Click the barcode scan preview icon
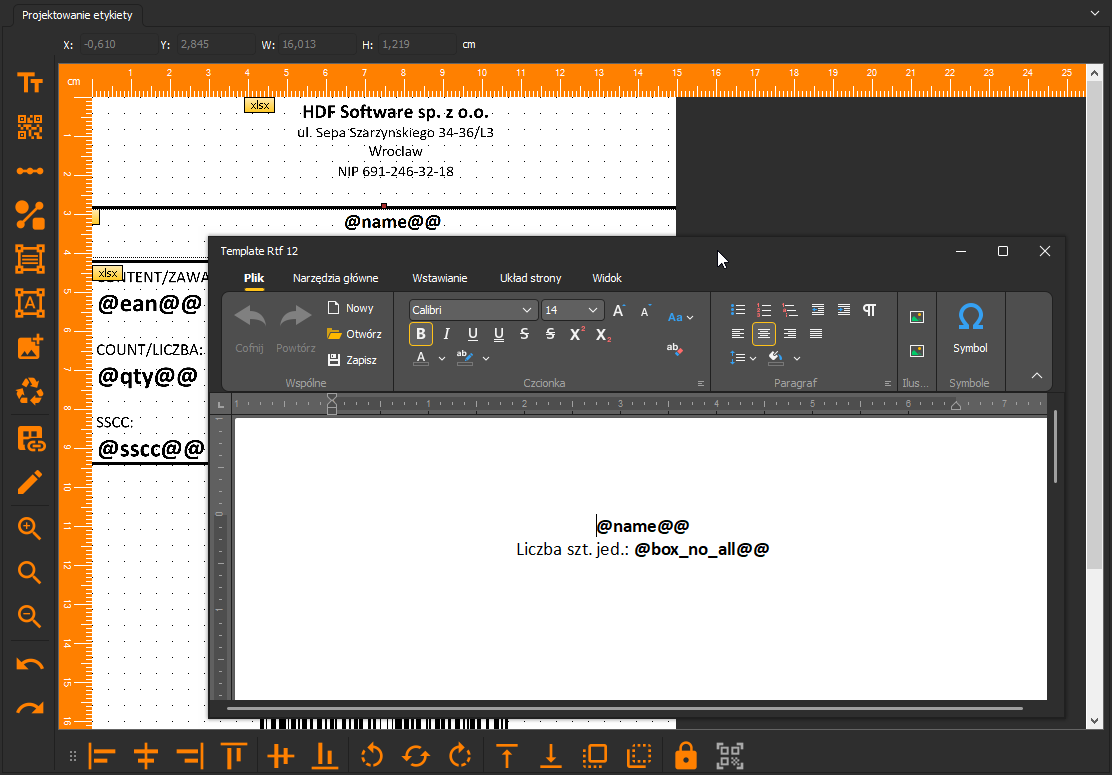This screenshot has height=775, width=1112. pyautogui.click(x=730, y=756)
